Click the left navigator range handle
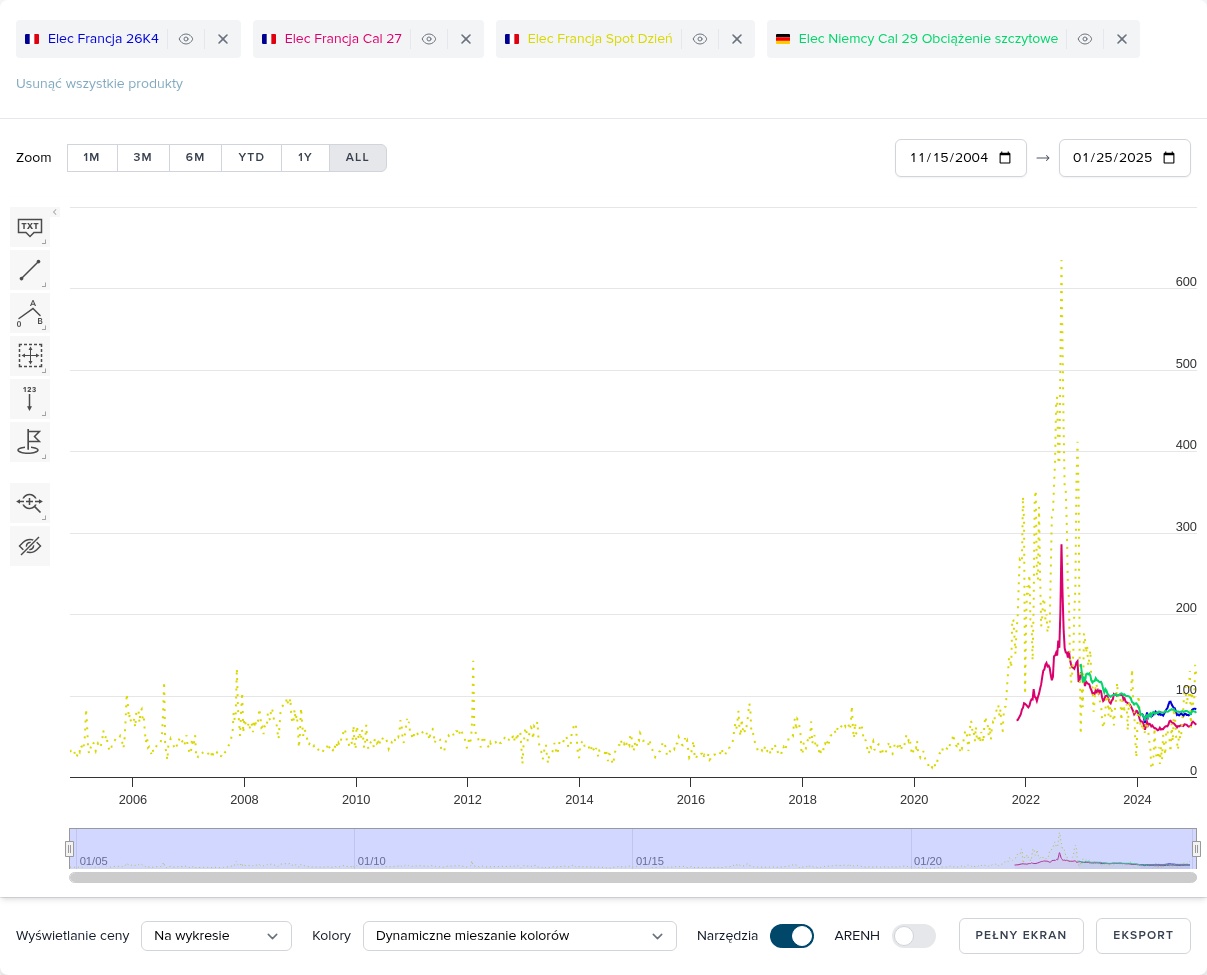This screenshot has width=1207, height=975. (69, 849)
